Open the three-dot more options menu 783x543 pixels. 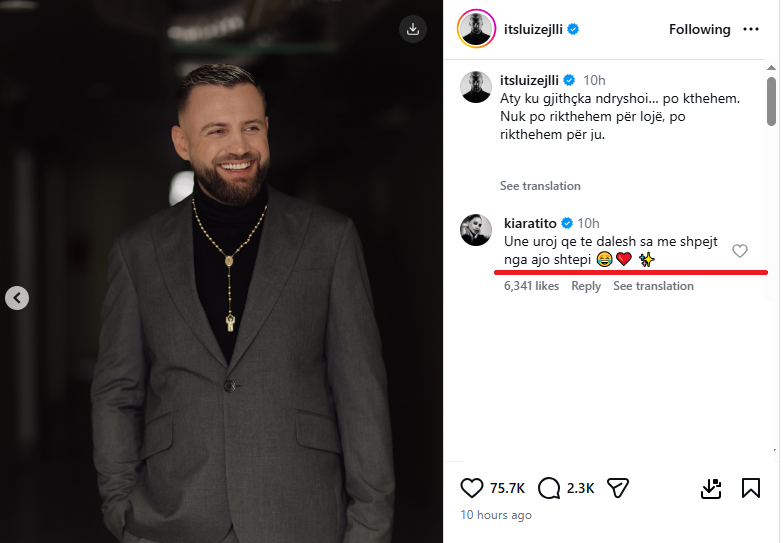coord(751,30)
